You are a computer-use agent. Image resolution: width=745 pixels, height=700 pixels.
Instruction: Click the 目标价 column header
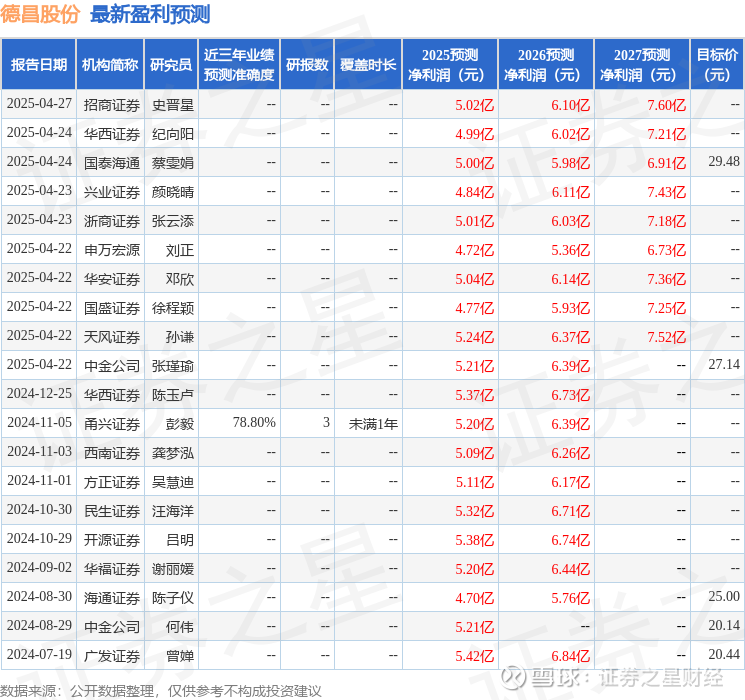(716, 65)
